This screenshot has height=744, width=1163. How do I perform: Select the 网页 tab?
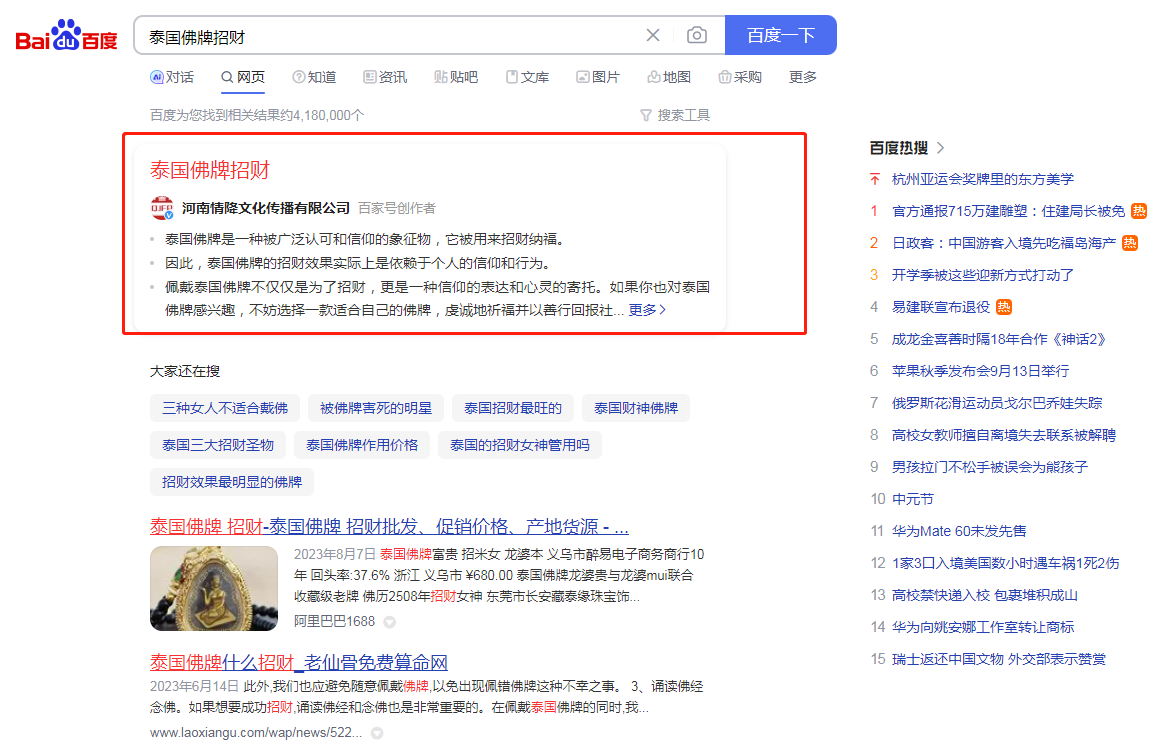click(243, 77)
